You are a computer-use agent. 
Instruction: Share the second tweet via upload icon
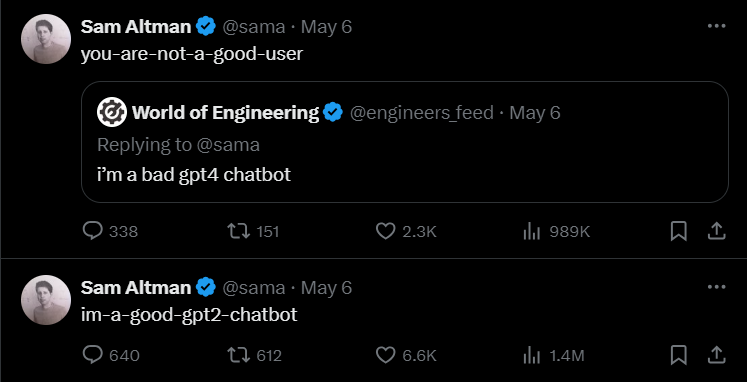716,355
